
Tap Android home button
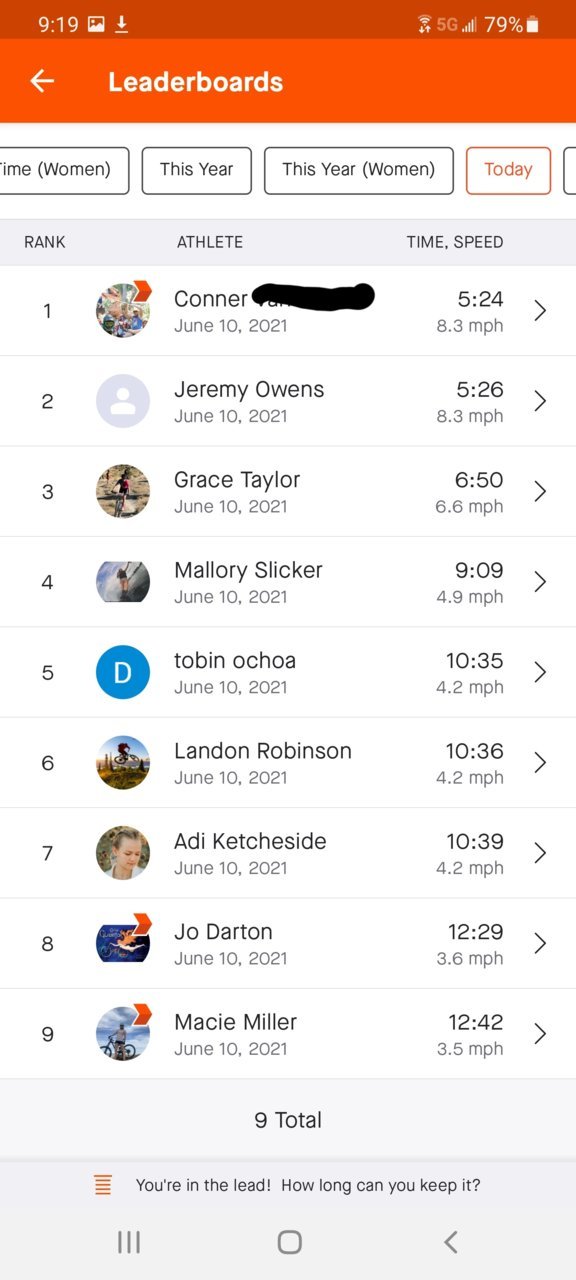pos(289,1242)
